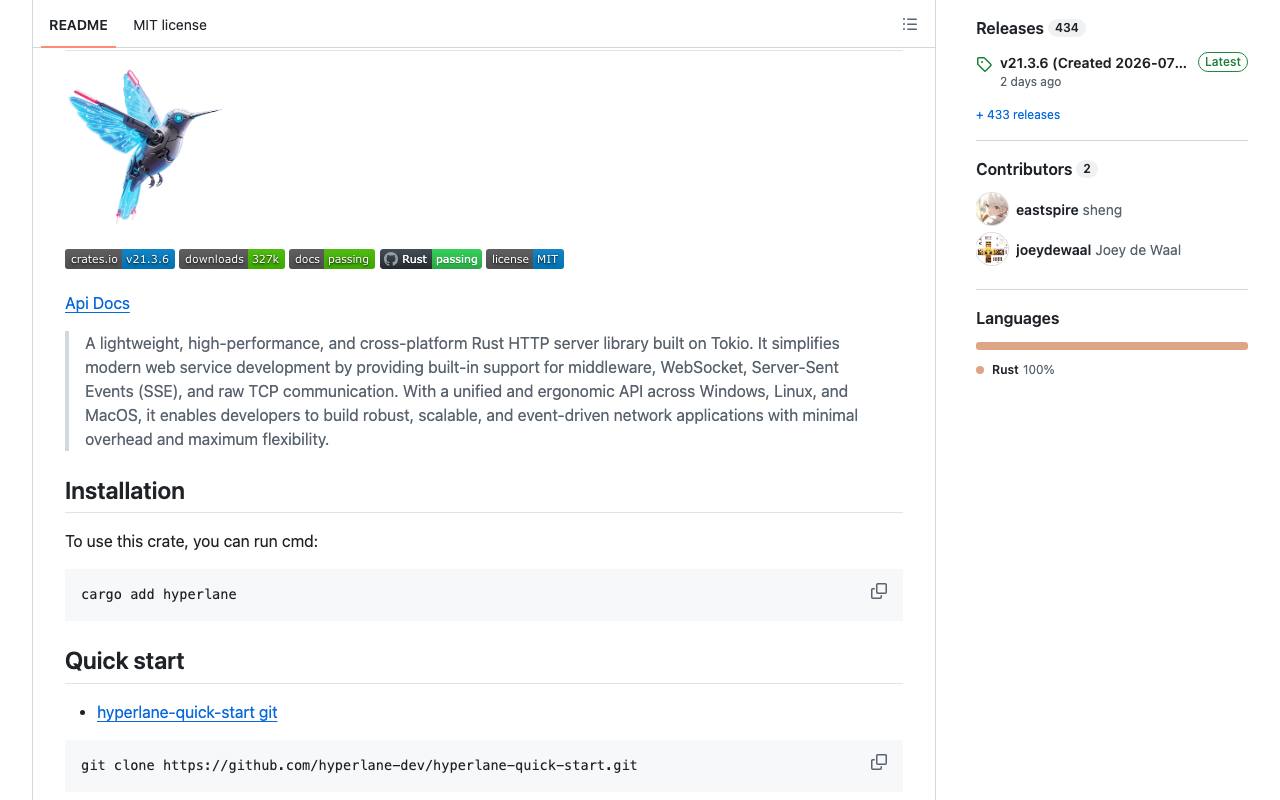This screenshot has width=1280, height=800.
Task: Switch to the README tab
Action: 78,25
